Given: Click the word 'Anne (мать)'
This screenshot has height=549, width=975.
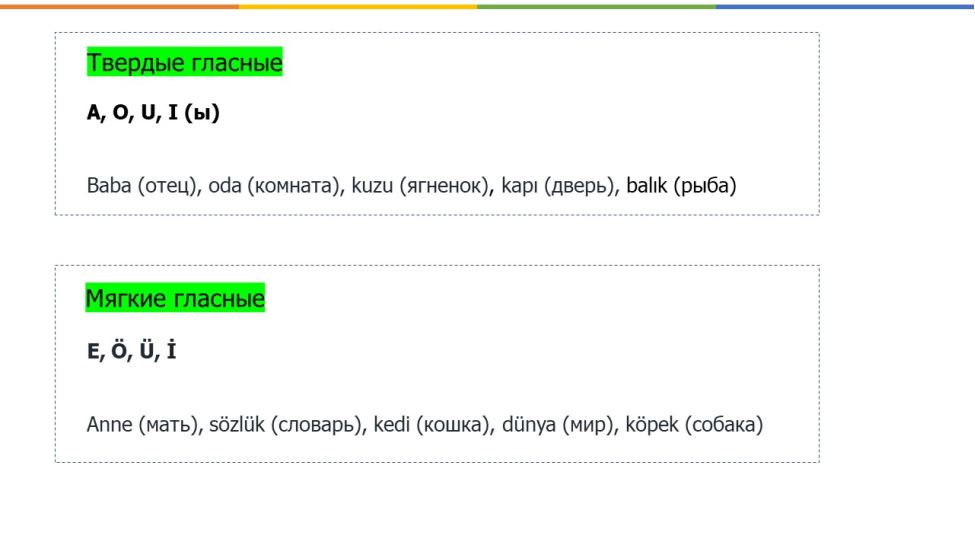Looking at the screenshot, I should point(142,424).
